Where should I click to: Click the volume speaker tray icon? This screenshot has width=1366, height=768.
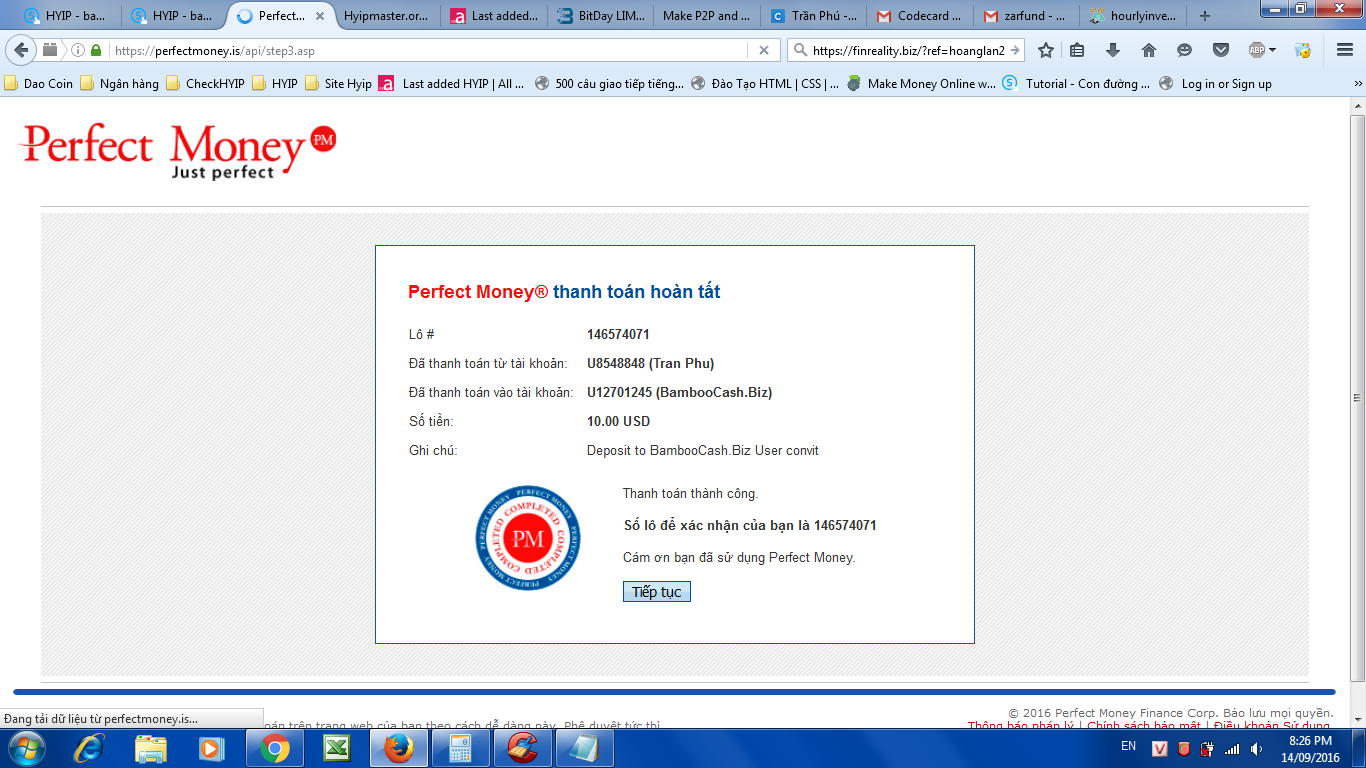point(1256,748)
